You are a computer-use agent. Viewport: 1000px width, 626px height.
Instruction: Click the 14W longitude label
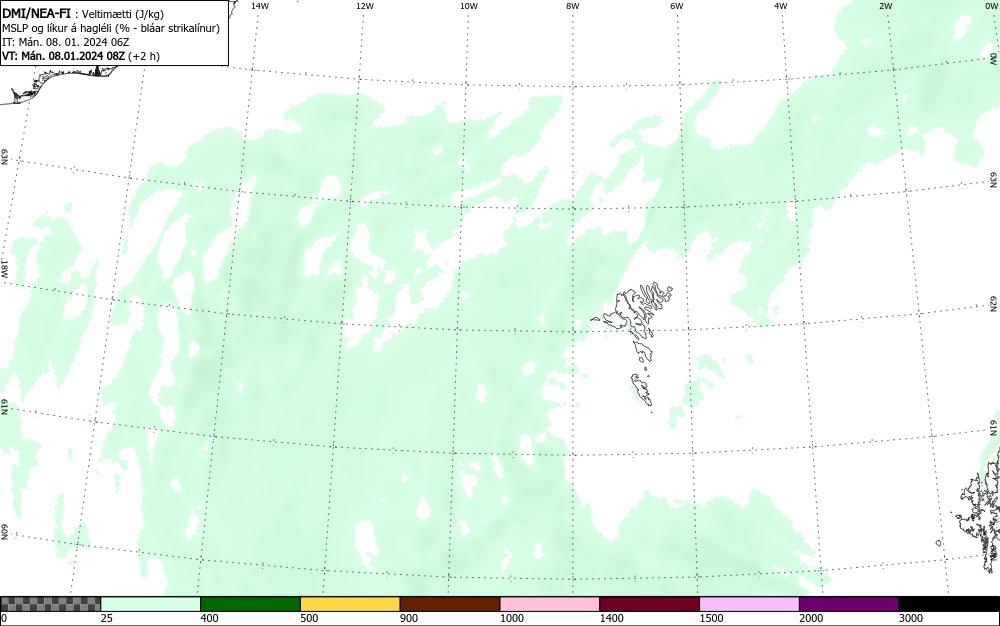click(259, 6)
